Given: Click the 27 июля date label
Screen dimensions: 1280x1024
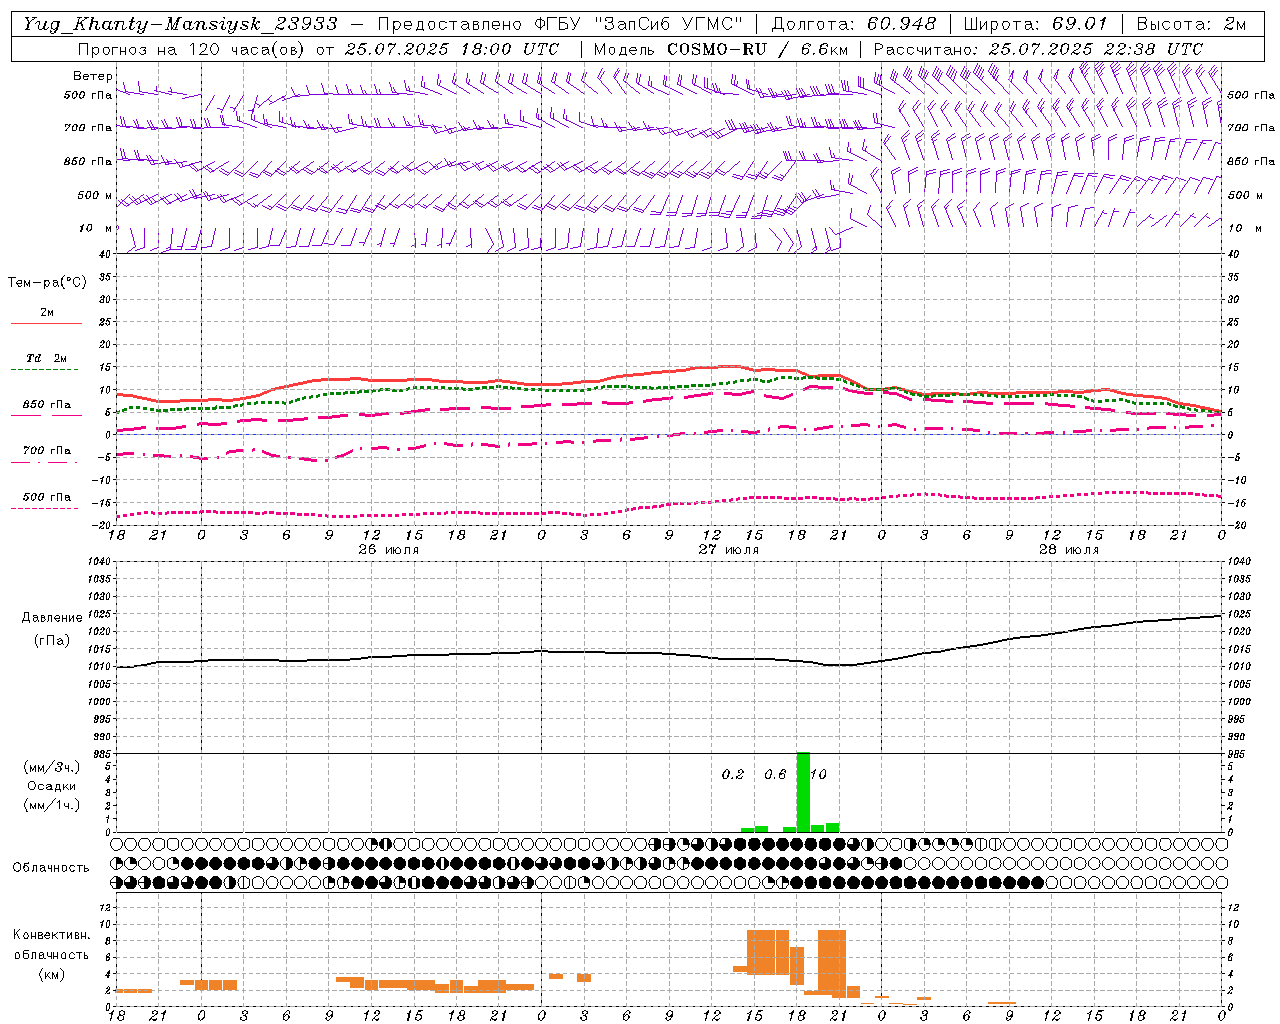Looking at the screenshot, I should 729,549.
